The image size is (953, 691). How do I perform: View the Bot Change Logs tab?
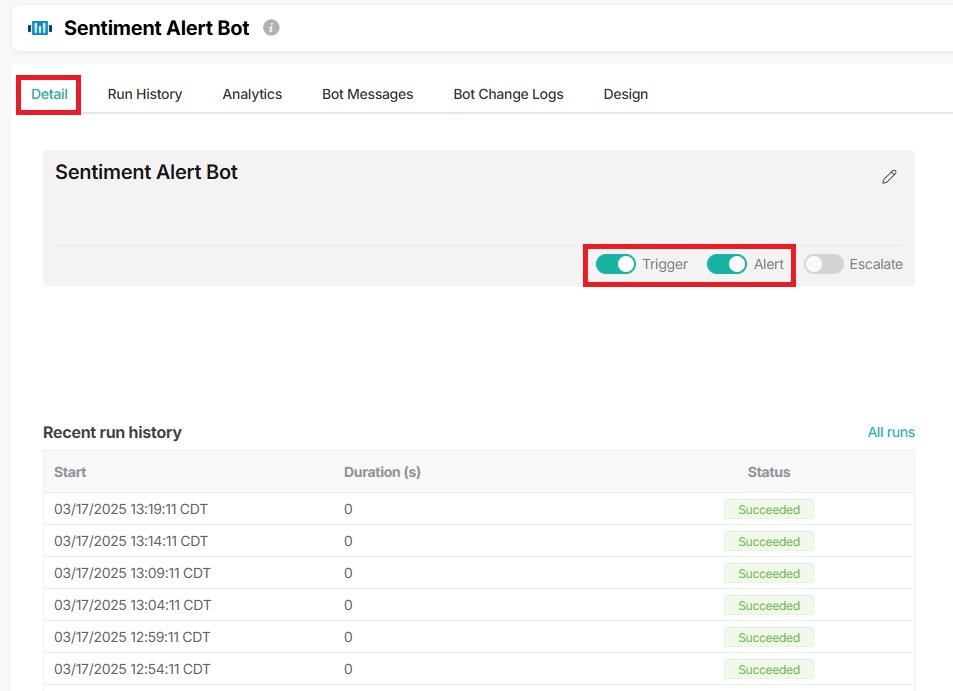[508, 94]
